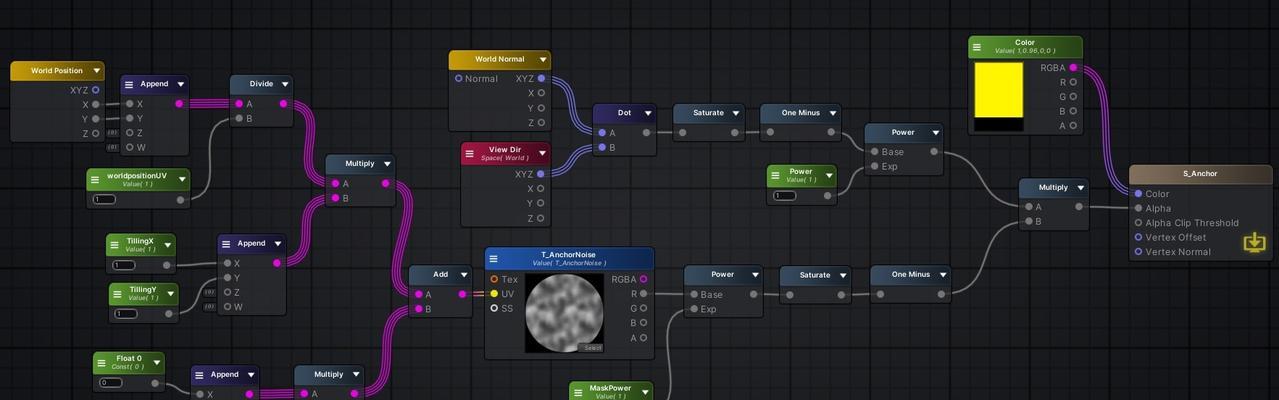Open the menu icon on the Append node wired to Float 0
The width and height of the screenshot is (1279, 400).
pos(199,375)
